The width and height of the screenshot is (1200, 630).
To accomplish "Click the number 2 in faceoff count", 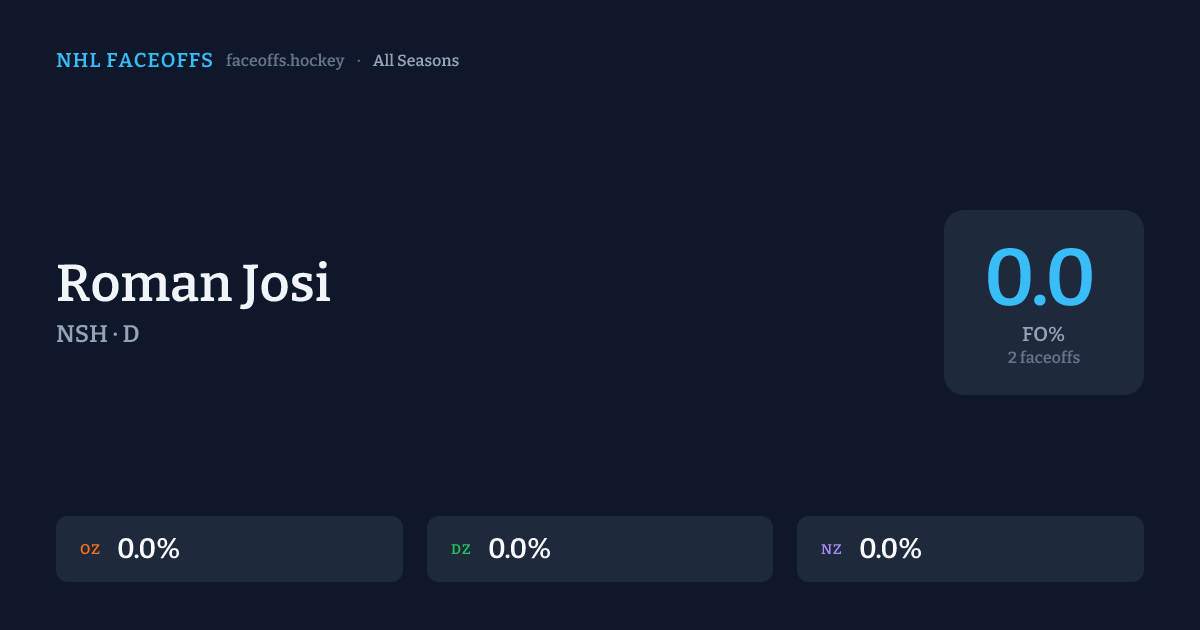I will click(1012, 357).
